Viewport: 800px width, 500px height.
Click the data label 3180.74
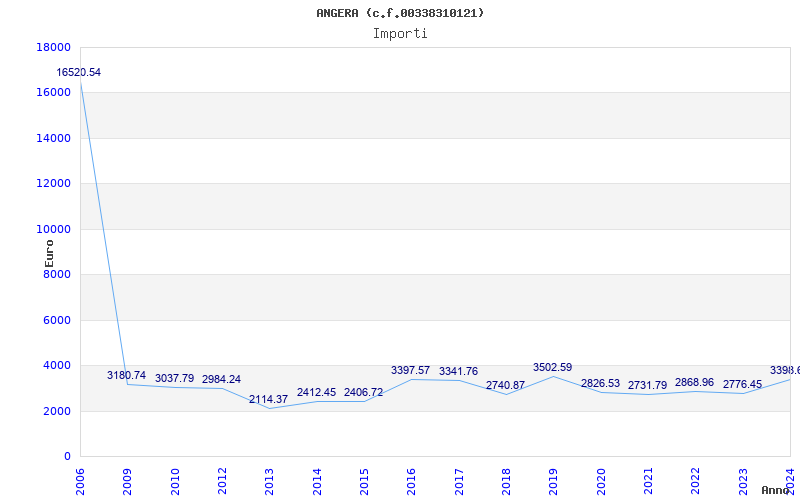point(127,376)
